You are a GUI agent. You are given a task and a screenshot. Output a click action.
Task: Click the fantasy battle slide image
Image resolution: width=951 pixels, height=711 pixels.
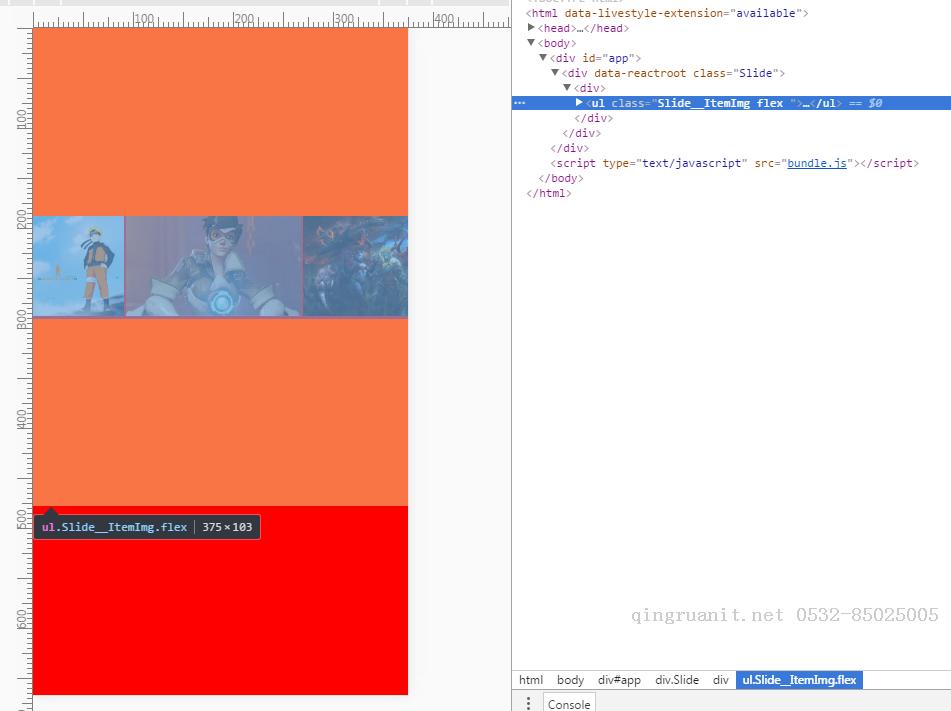click(x=355, y=266)
